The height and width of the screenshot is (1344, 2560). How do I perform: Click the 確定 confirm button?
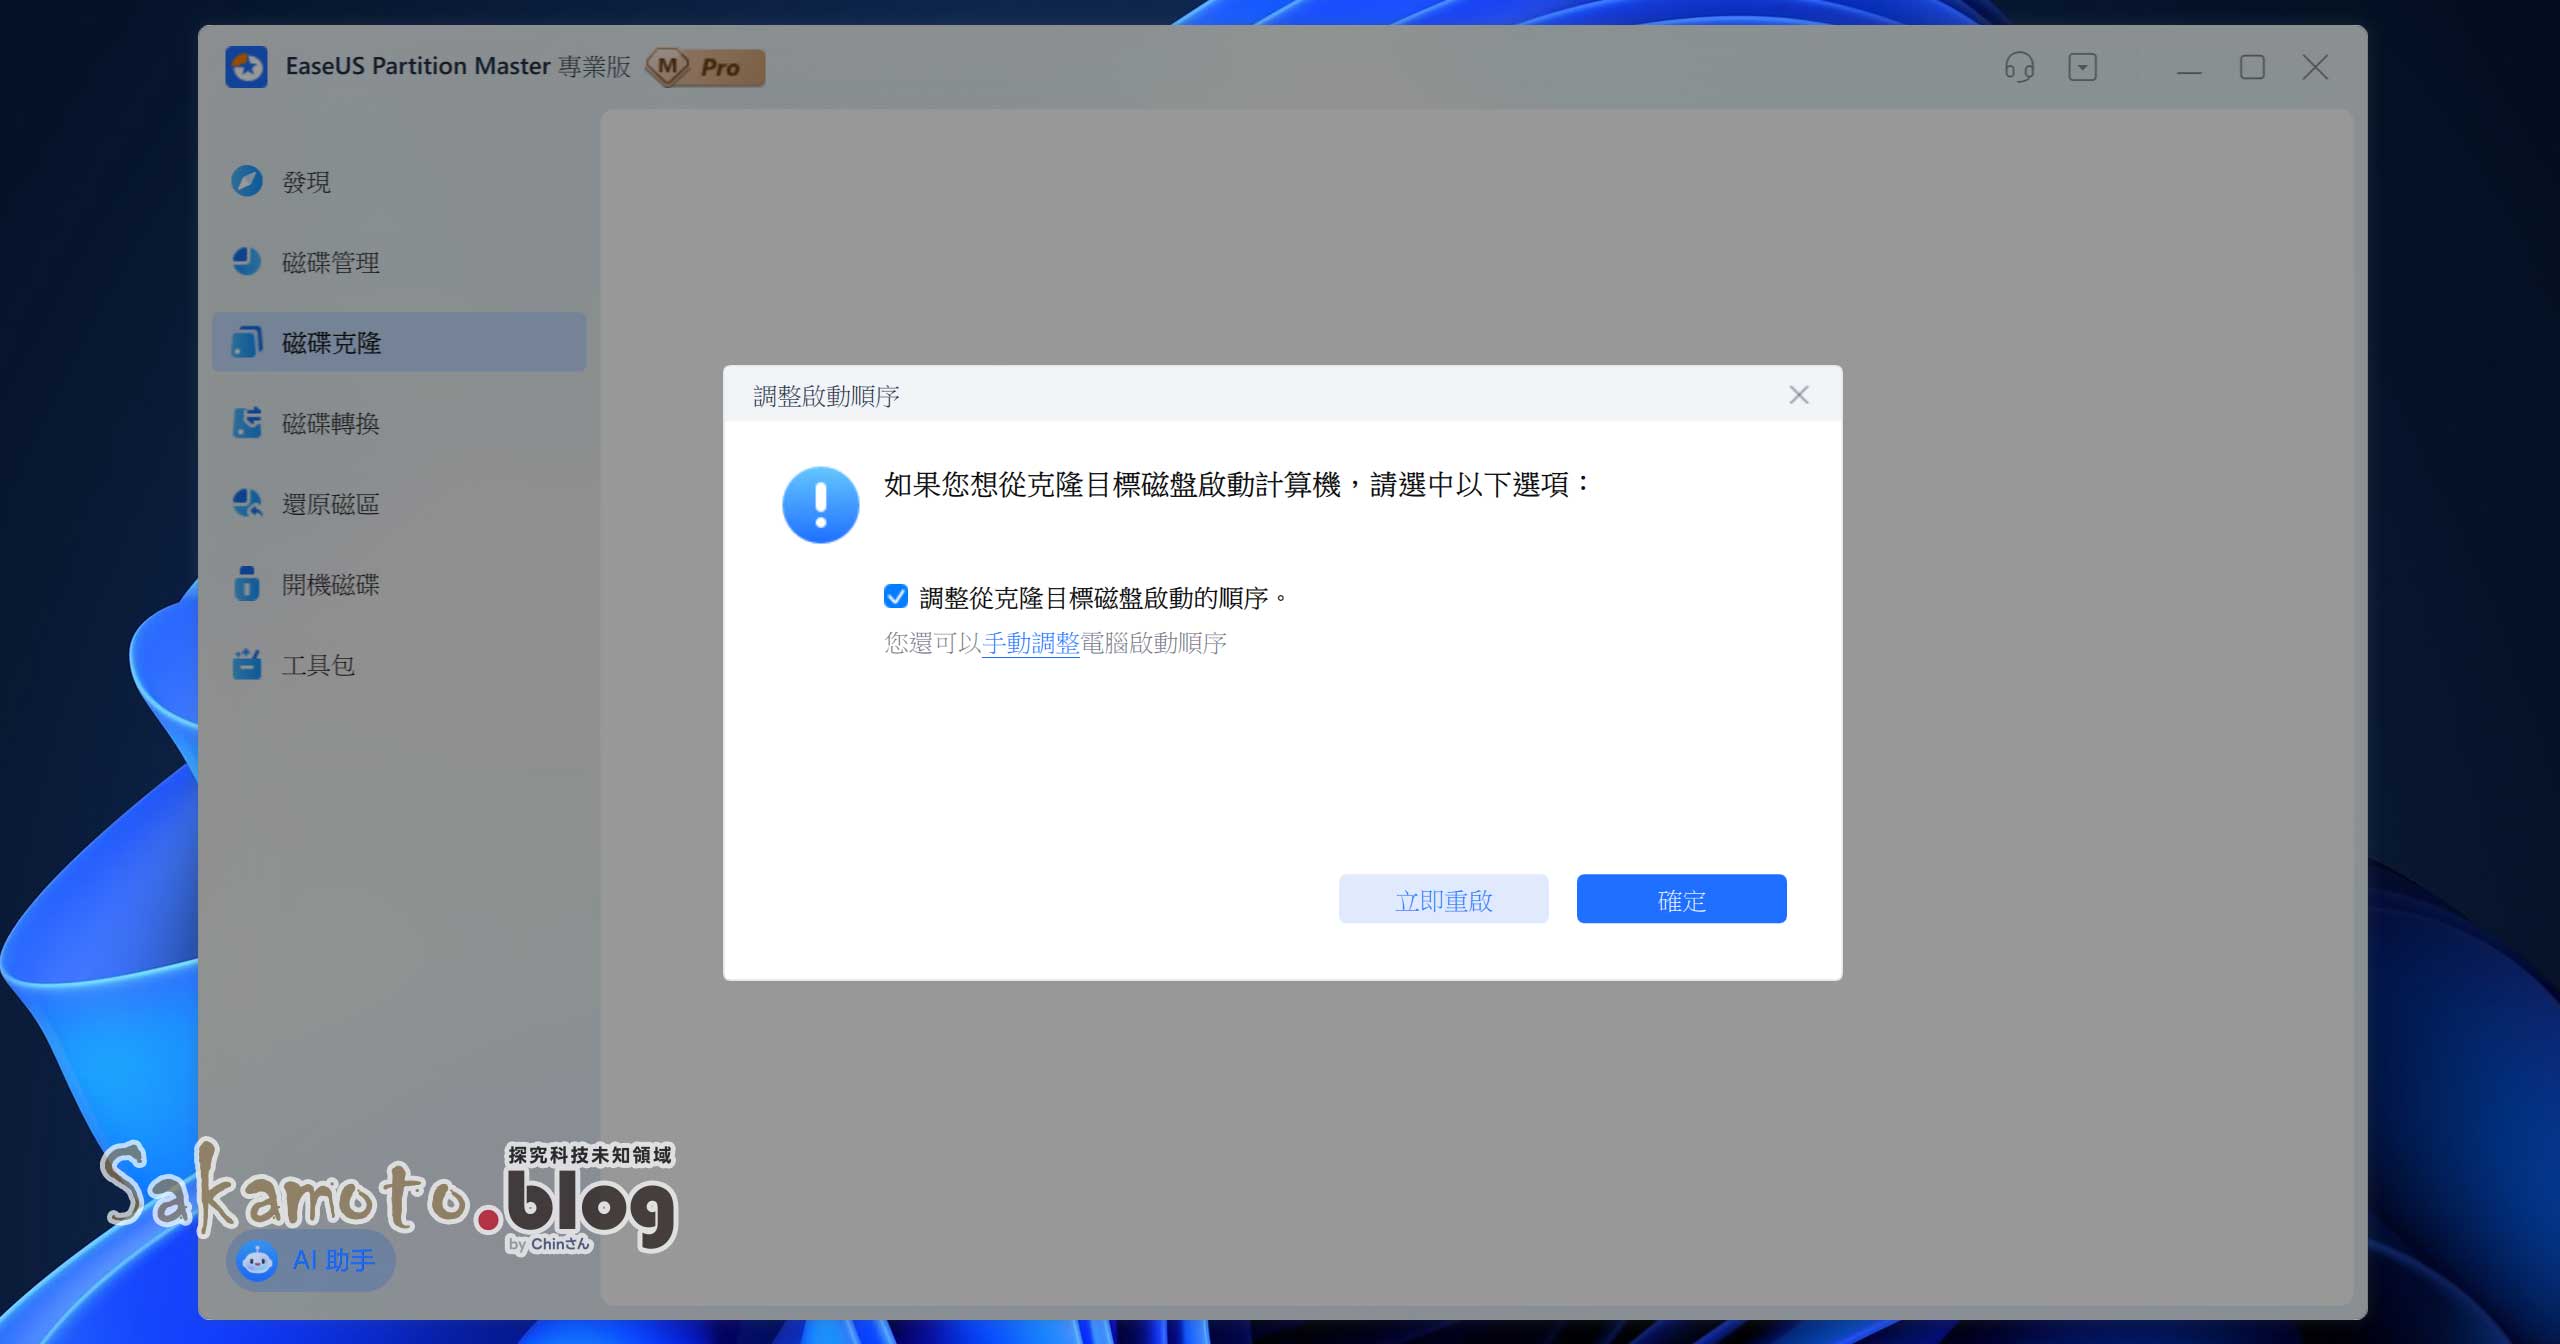(1680, 898)
